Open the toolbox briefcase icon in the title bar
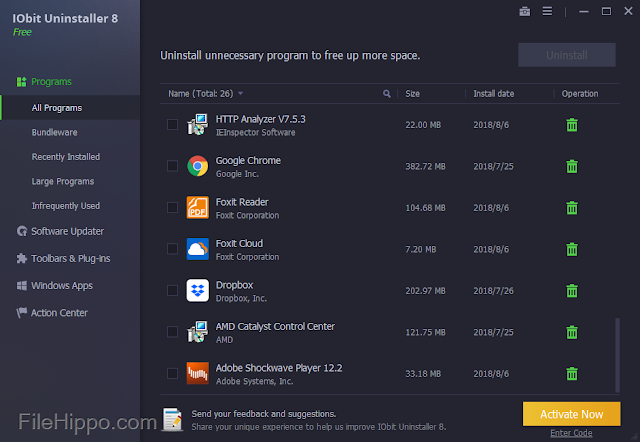The width and height of the screenshot is (640, 442). click(524, 11)
